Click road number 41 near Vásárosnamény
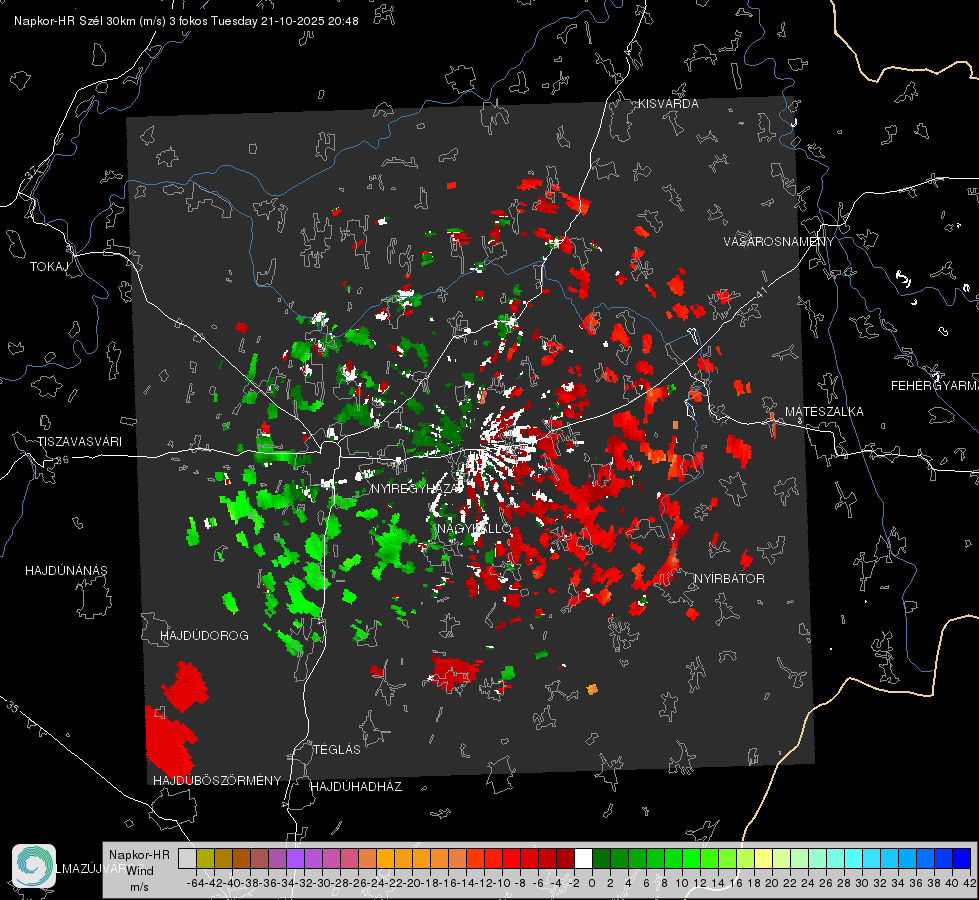The width and height of the screenshot is (979, 900). [760, 292]
